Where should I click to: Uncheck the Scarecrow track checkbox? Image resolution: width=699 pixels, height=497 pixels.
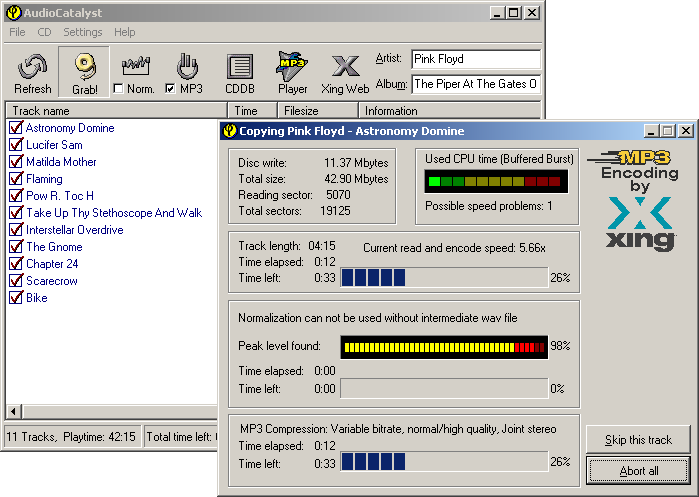[16, 280]
